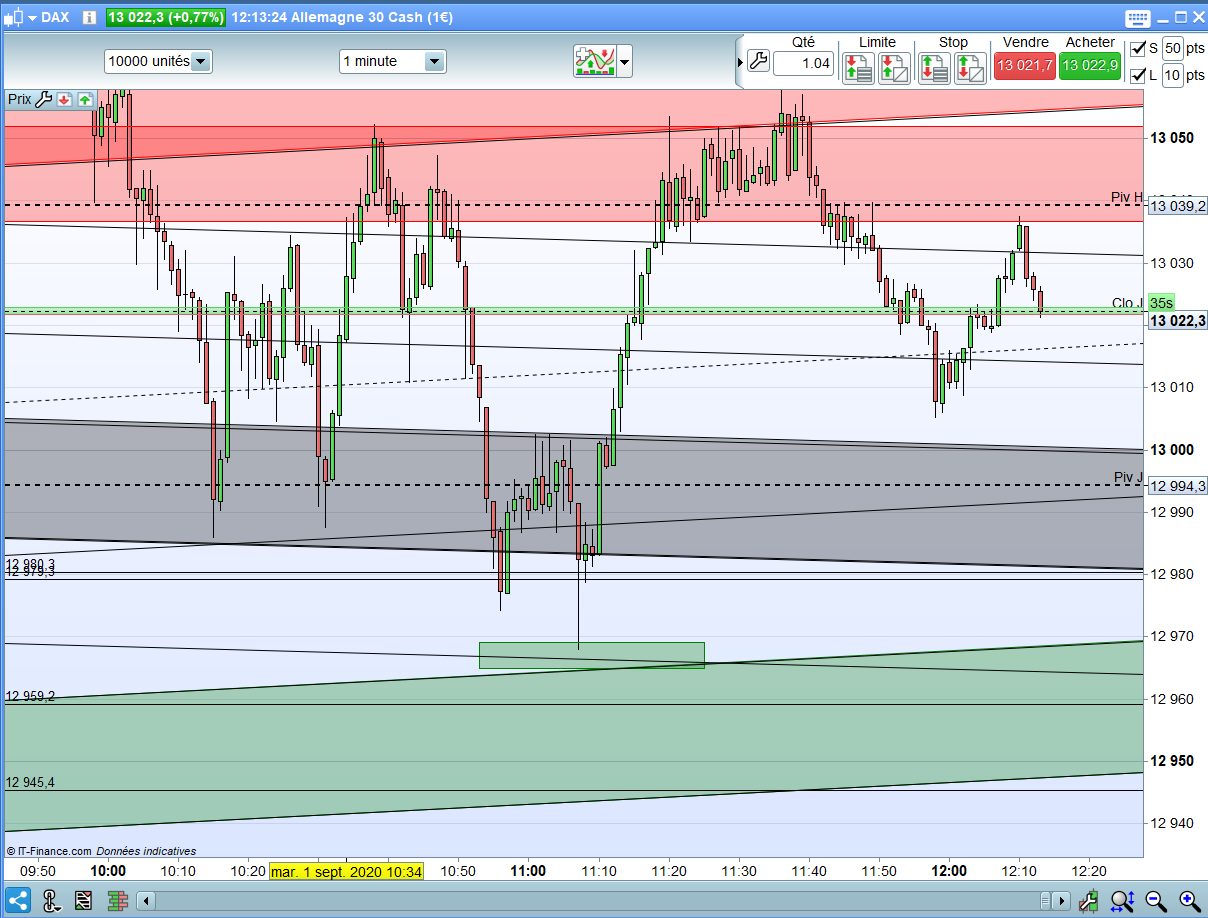Click the 10:00 time axis label
Screen dimensions: 1208x918
[108, 871]
